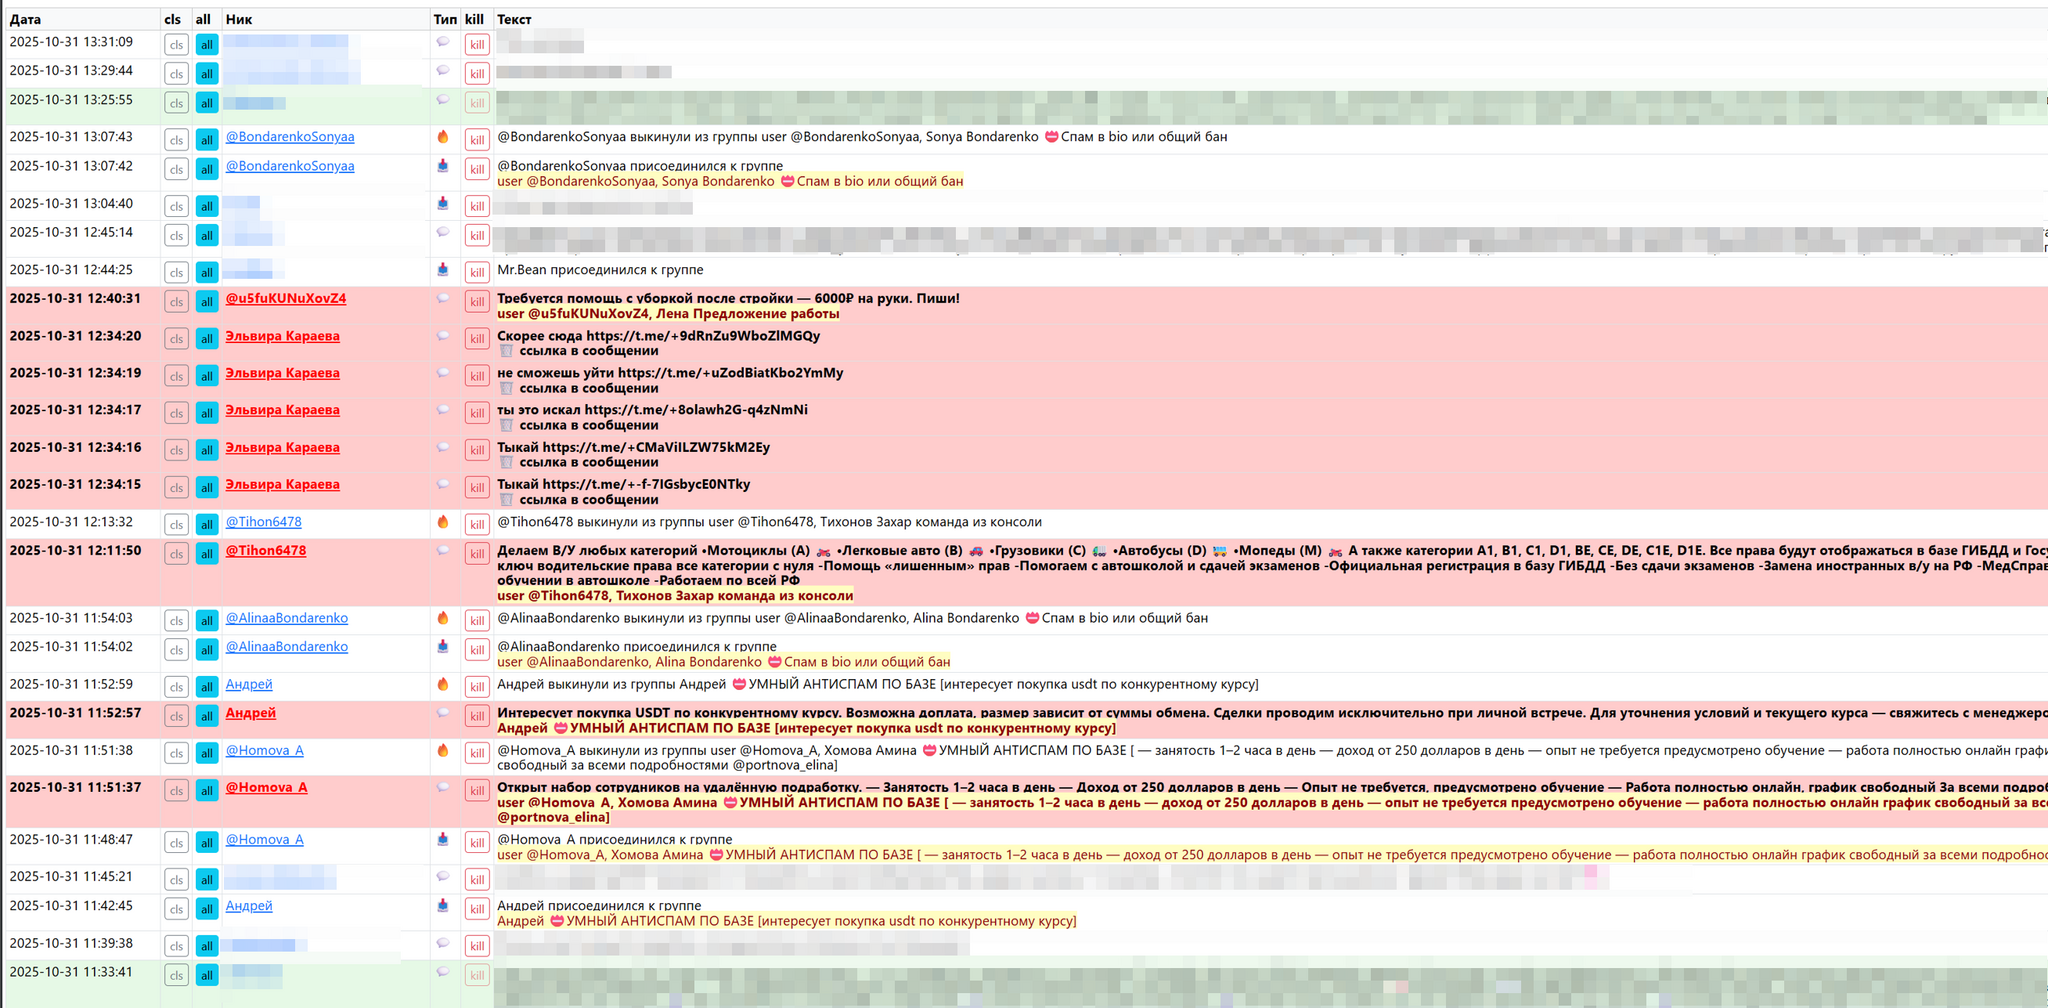Click the trash icon under the "ты это искал" message
Screen dimensions: 2048x1008
(506, 426)
